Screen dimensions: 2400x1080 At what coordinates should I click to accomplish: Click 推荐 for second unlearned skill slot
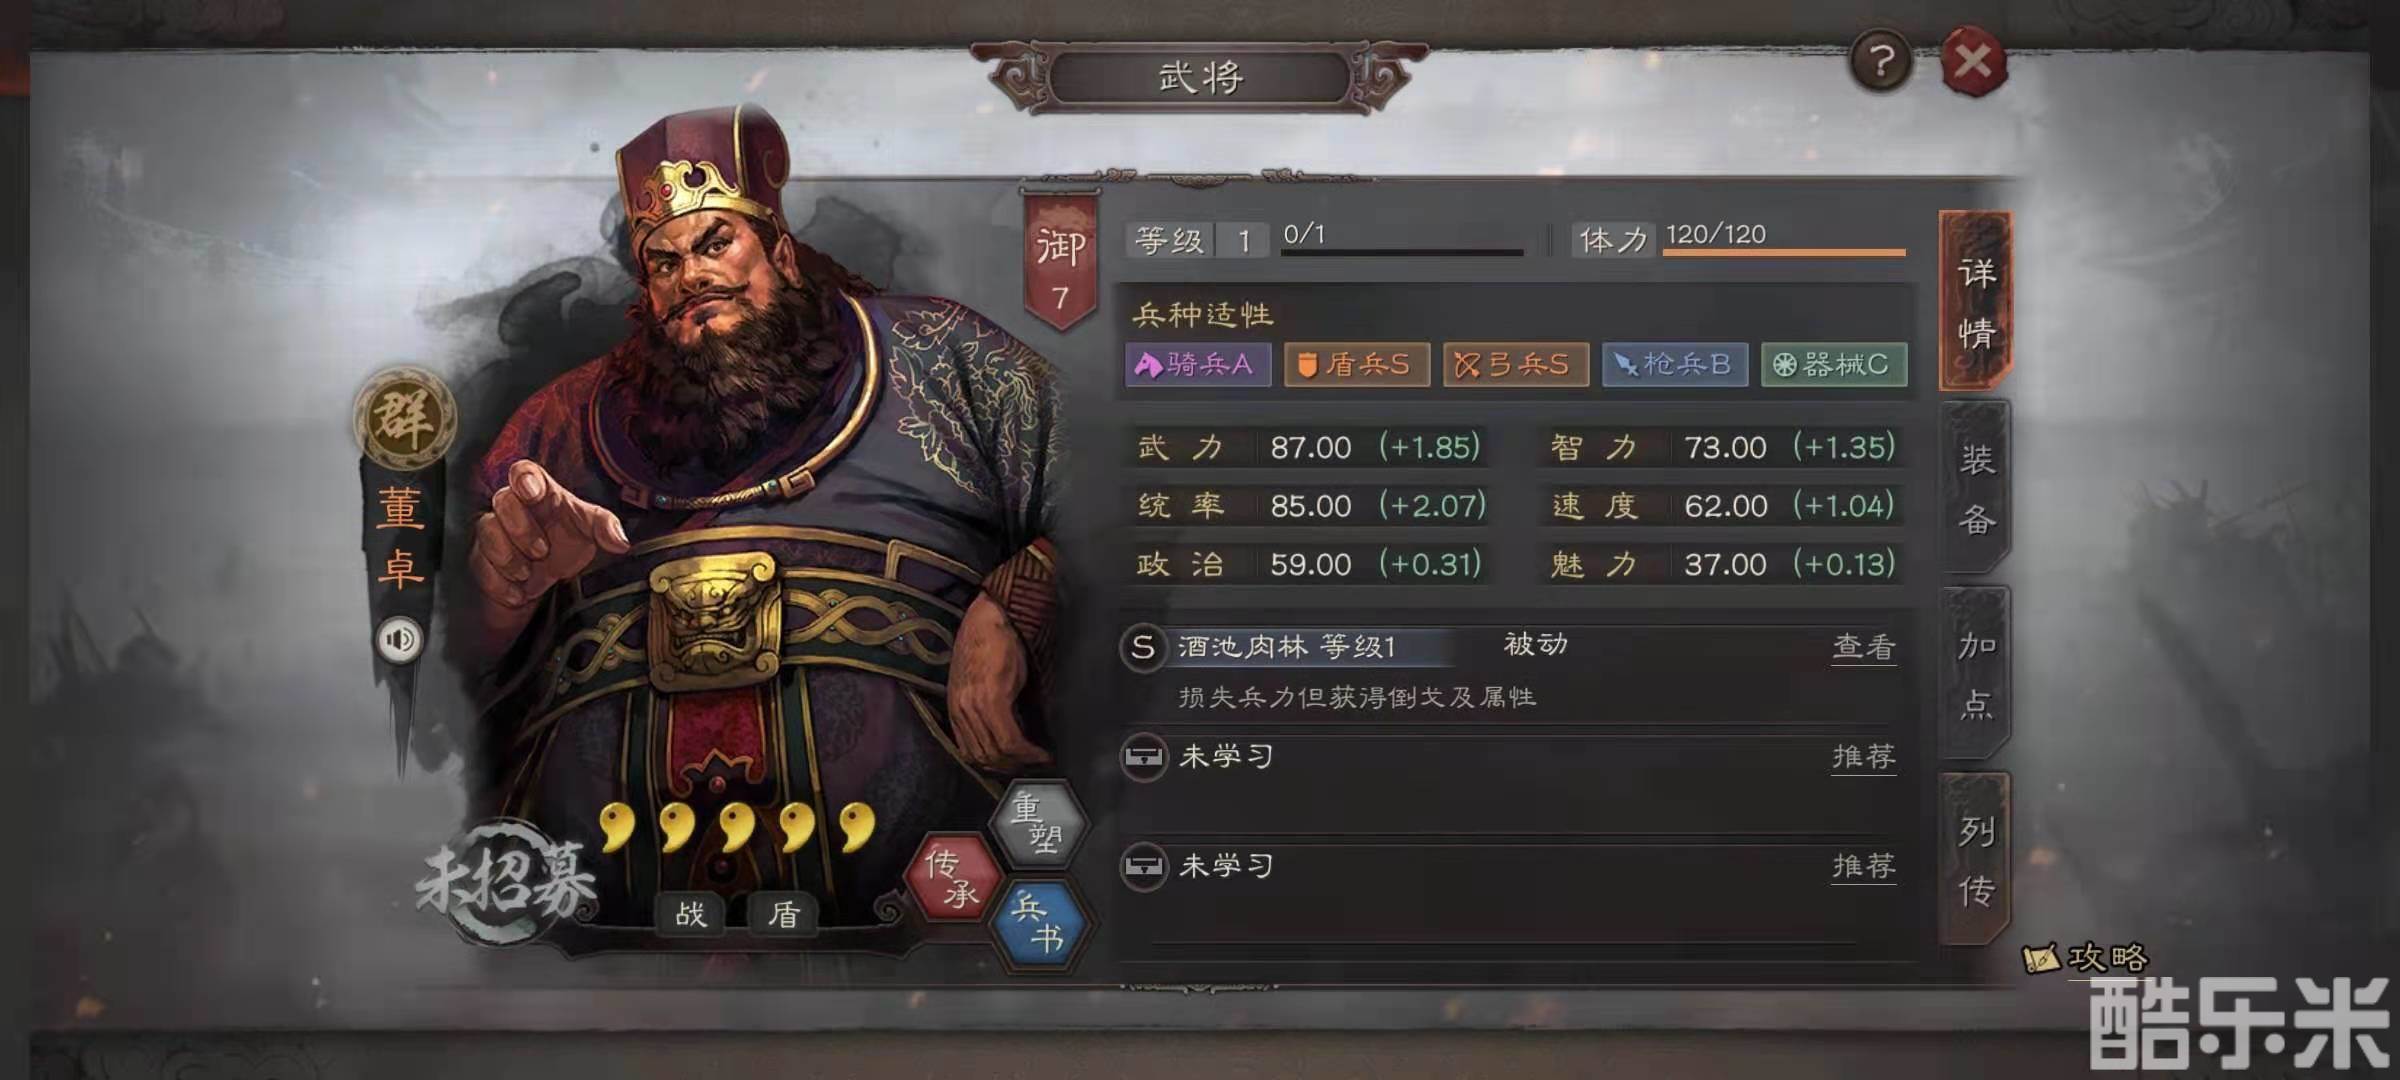click(x=1864, y=866)
